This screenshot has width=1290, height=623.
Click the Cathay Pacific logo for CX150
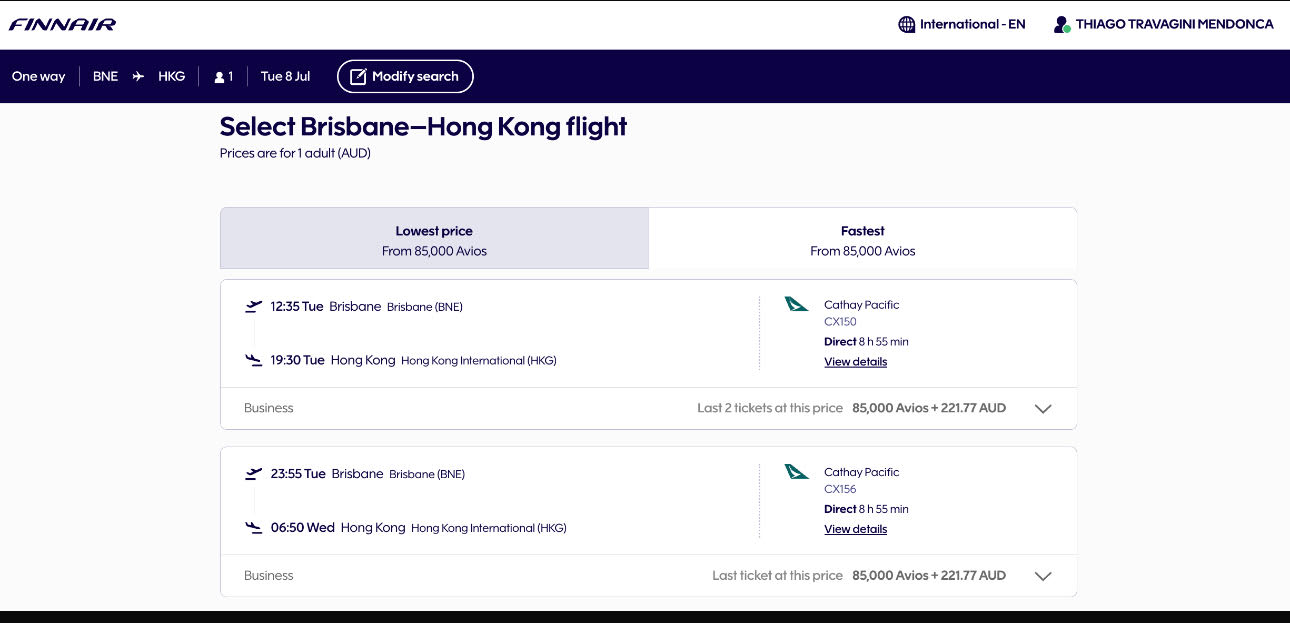(x=796, y=304)
